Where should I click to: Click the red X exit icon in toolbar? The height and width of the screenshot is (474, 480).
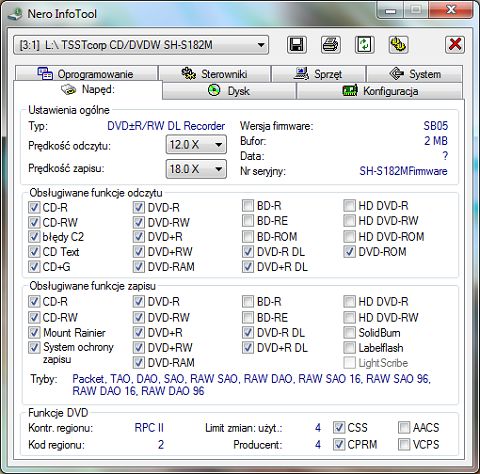pos(455,45)
